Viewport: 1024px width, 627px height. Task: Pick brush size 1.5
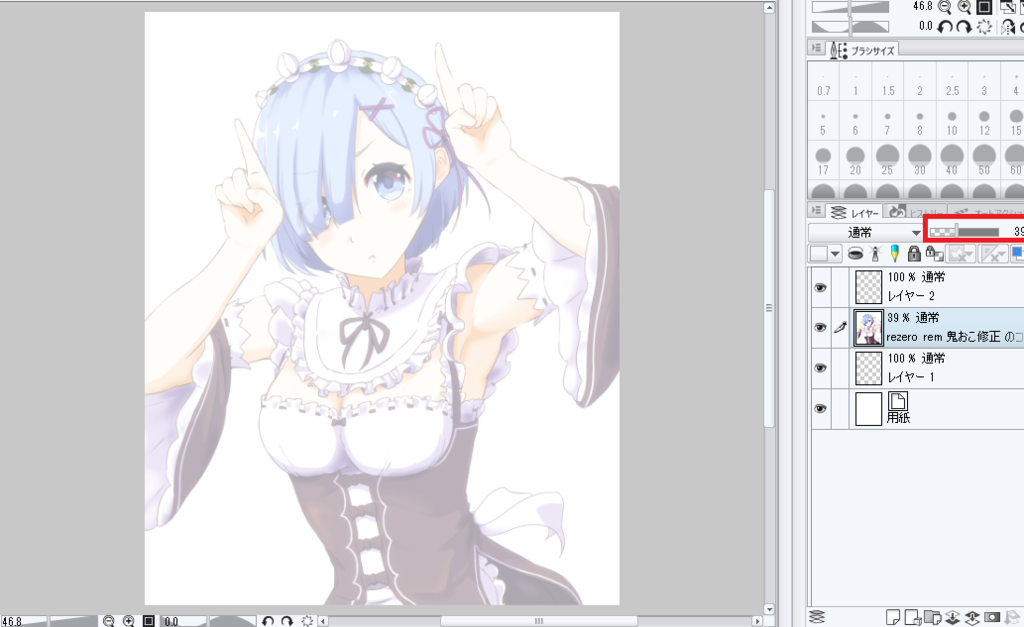point(888,81)
